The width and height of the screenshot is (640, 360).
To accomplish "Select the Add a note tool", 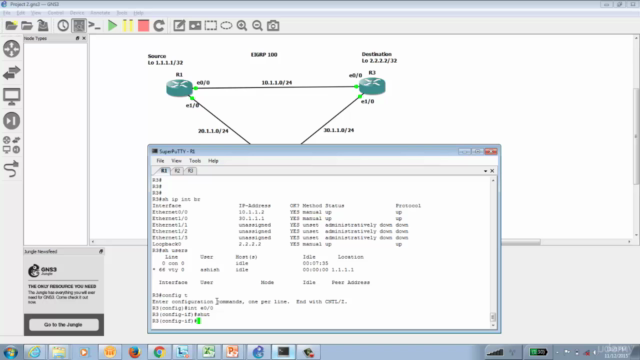I will click(x=179, y=26).
